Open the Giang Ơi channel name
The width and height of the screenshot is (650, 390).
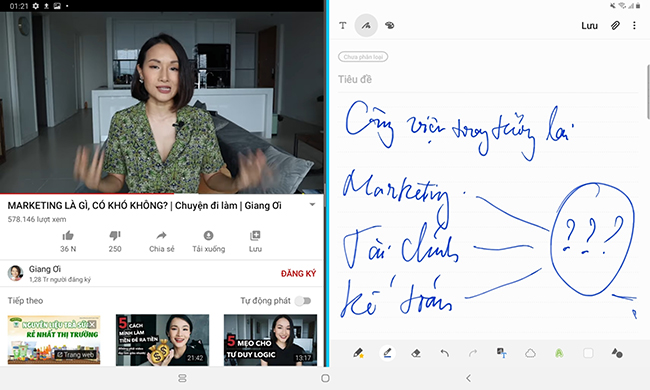[x=45, y=269]
